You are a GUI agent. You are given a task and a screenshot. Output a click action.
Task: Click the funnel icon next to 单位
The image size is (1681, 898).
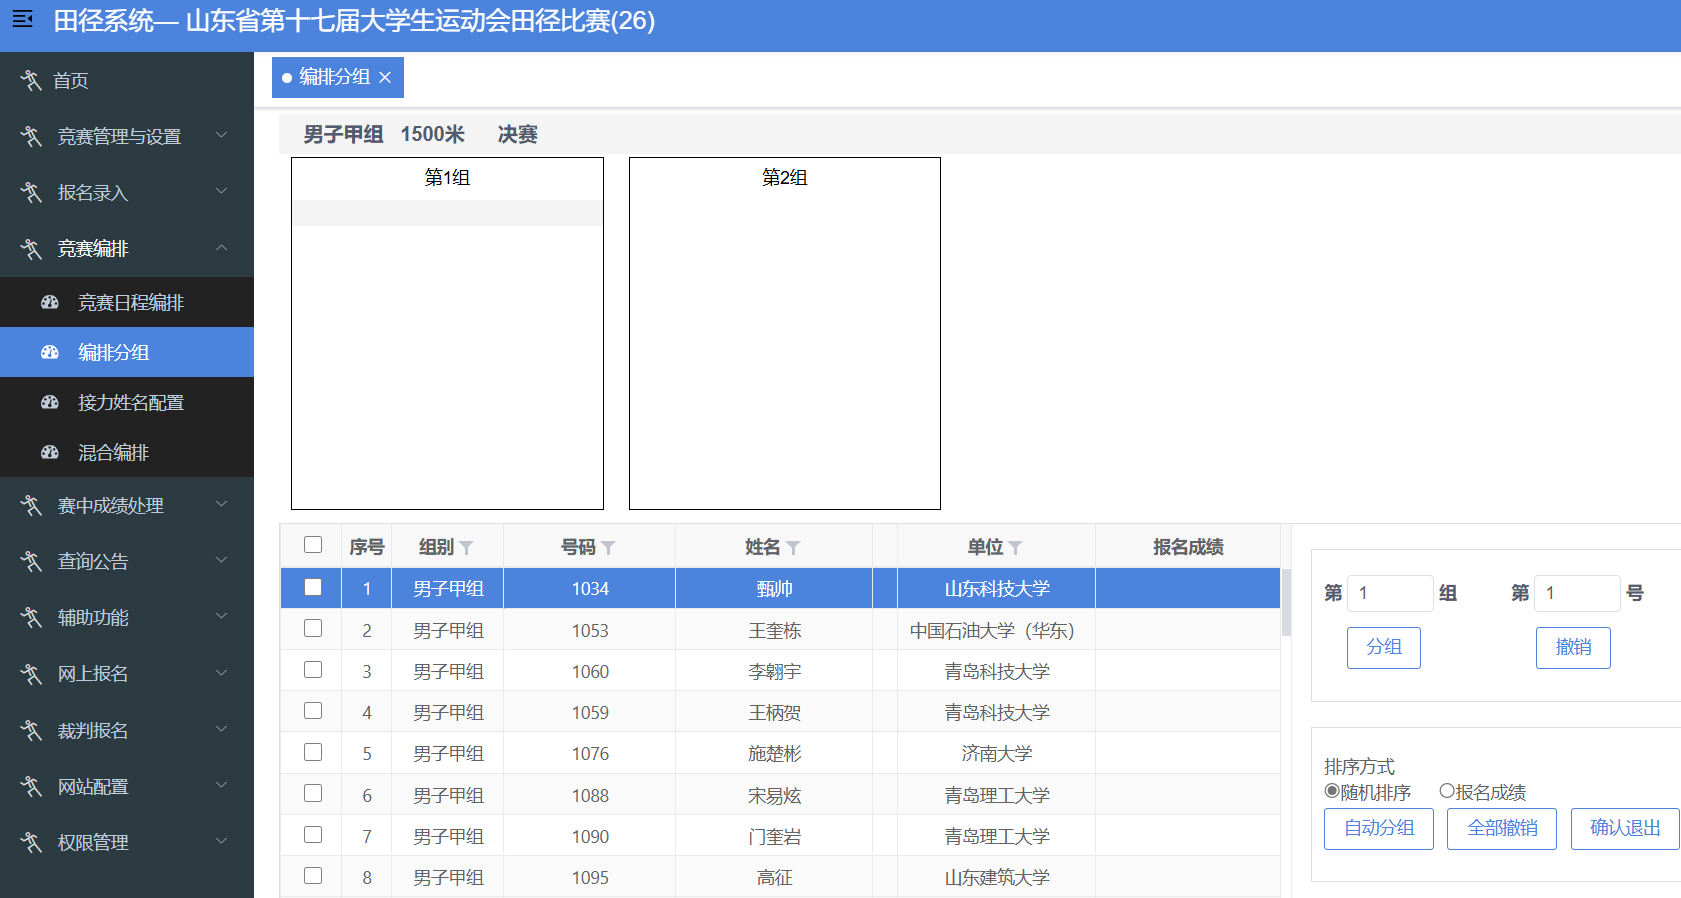pos(1015,548)
